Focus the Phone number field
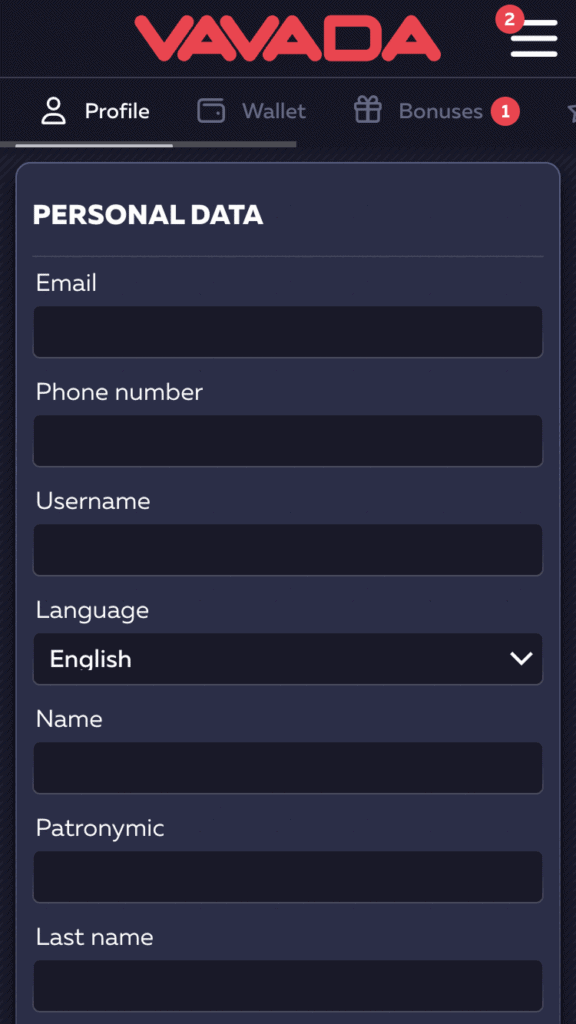This screenshot has width=576, height=1024. click(287, 441)
